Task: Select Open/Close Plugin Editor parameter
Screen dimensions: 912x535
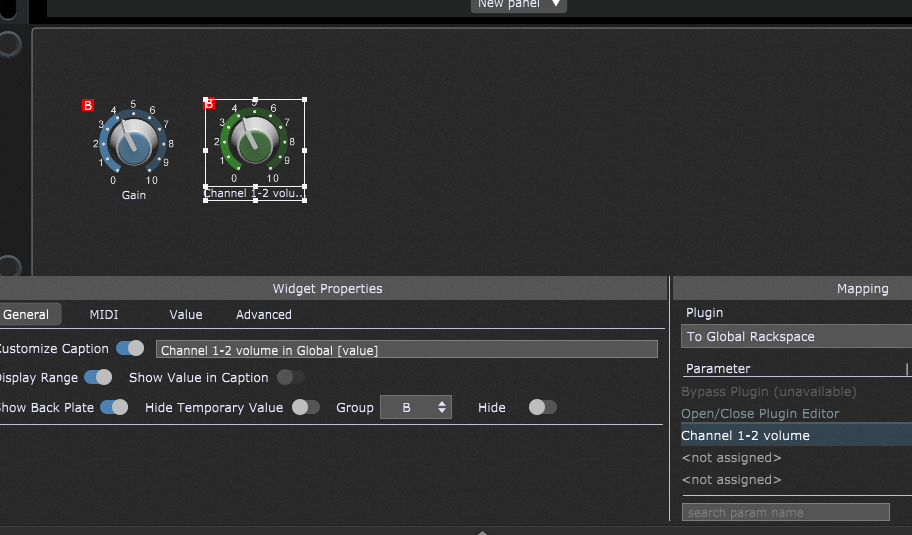Action: [760, 413]
